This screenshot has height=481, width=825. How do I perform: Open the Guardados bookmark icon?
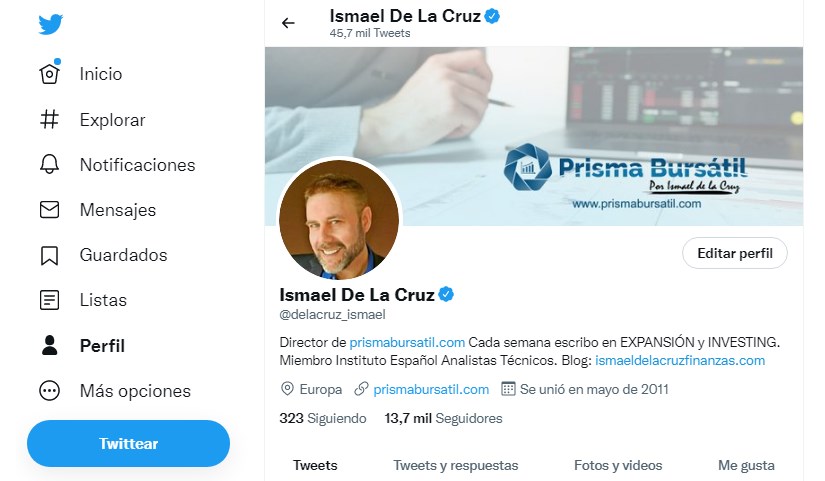coord(50,255)
